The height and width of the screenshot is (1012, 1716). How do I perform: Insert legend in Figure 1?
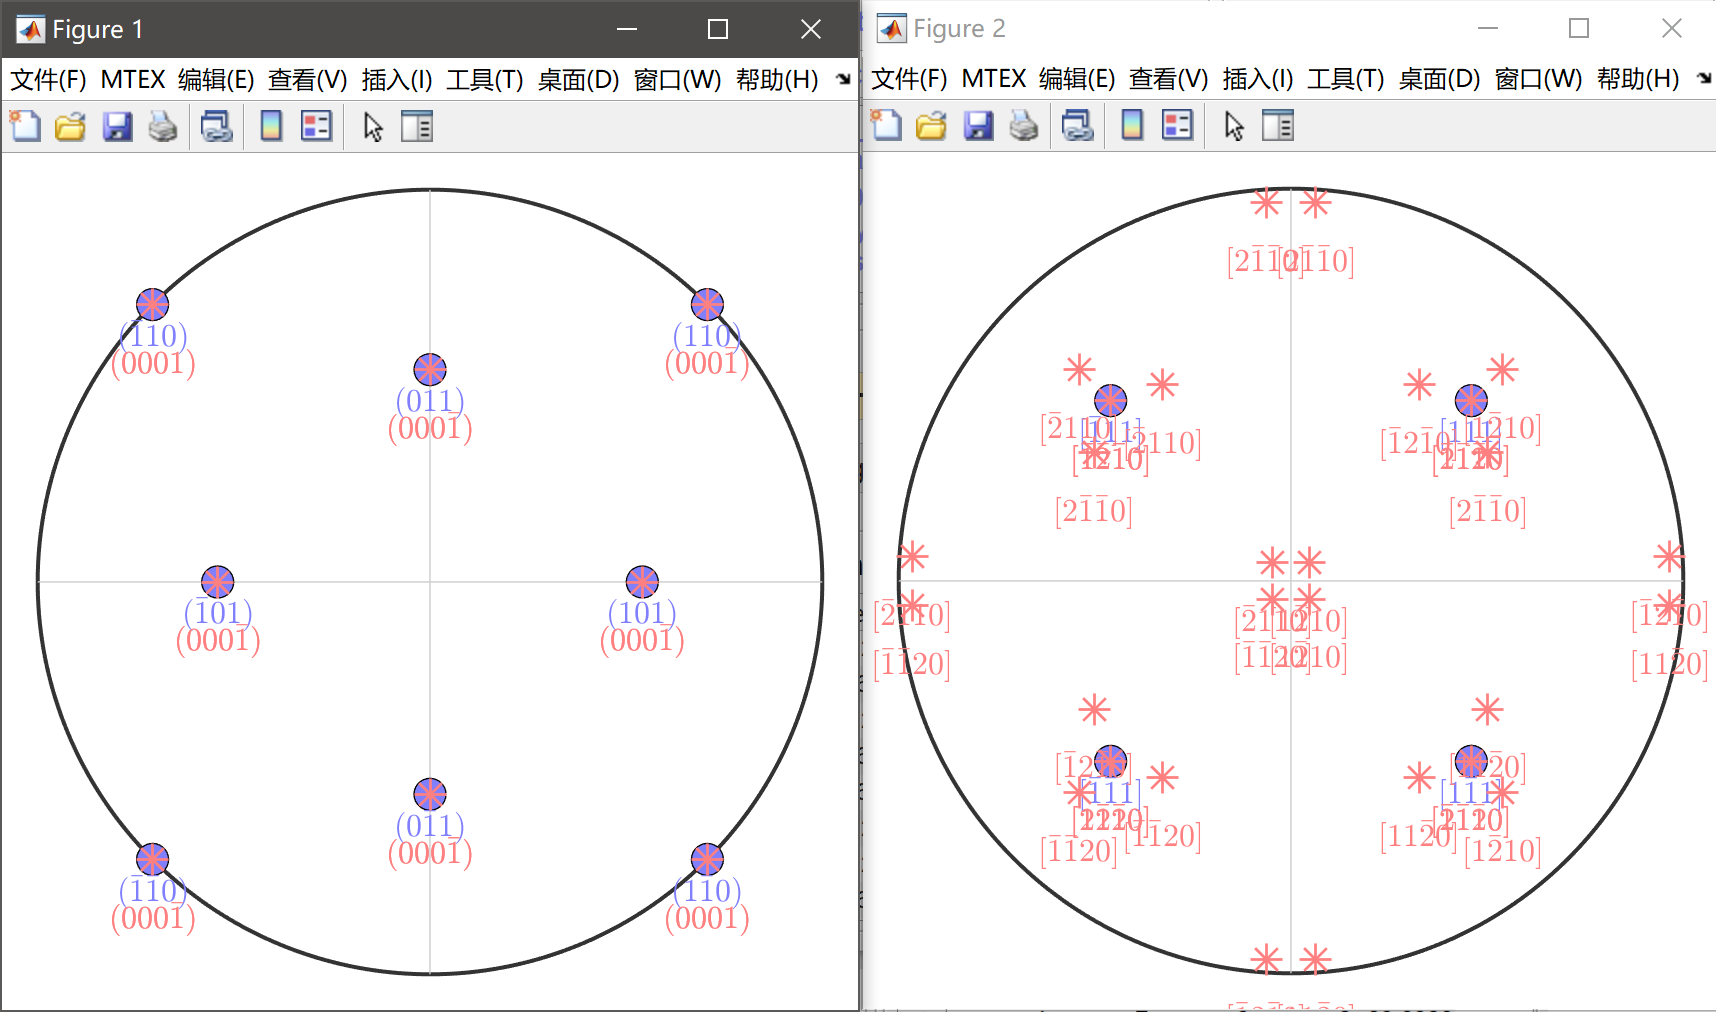click(x=316, y=126)
